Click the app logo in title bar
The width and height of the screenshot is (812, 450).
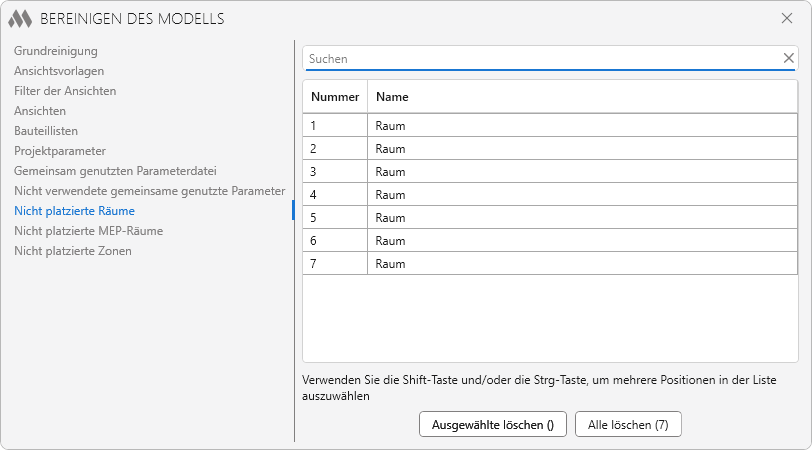pyautogui.click(x=20, y=18)
